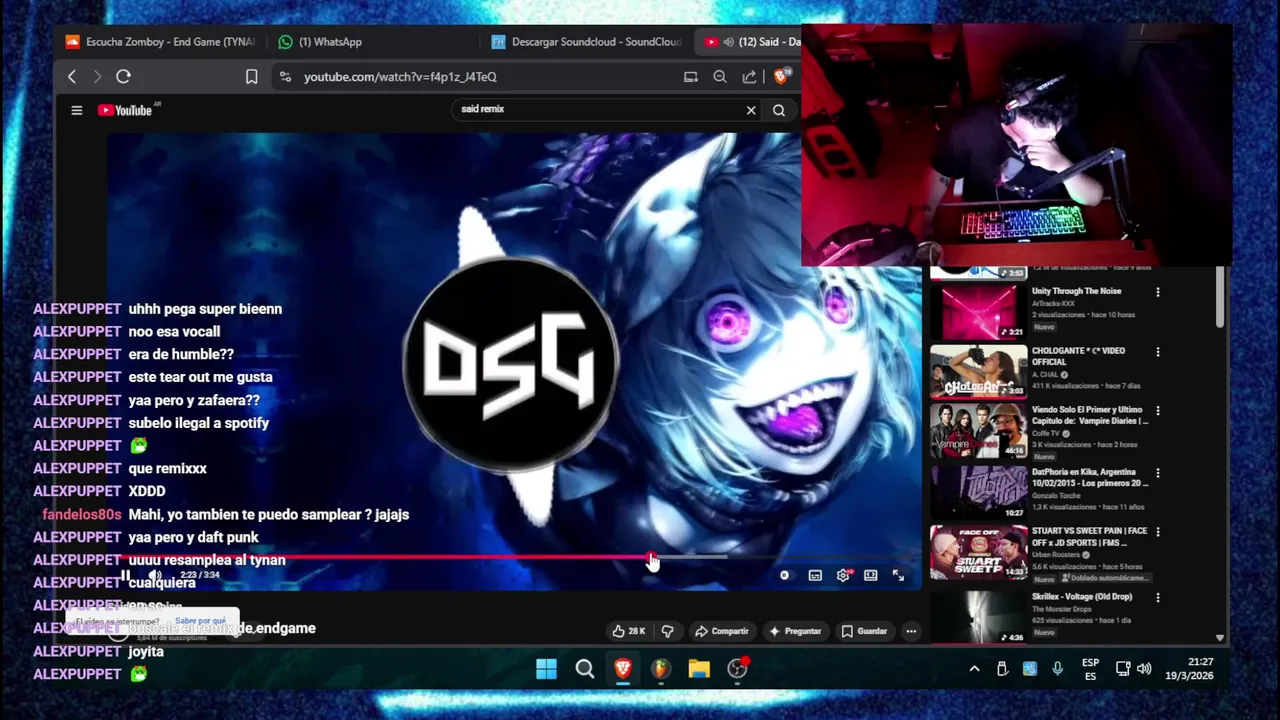Open the STUART VS SWEET PAIN thumbnail

pyautogui.click(x=978, y=552)
